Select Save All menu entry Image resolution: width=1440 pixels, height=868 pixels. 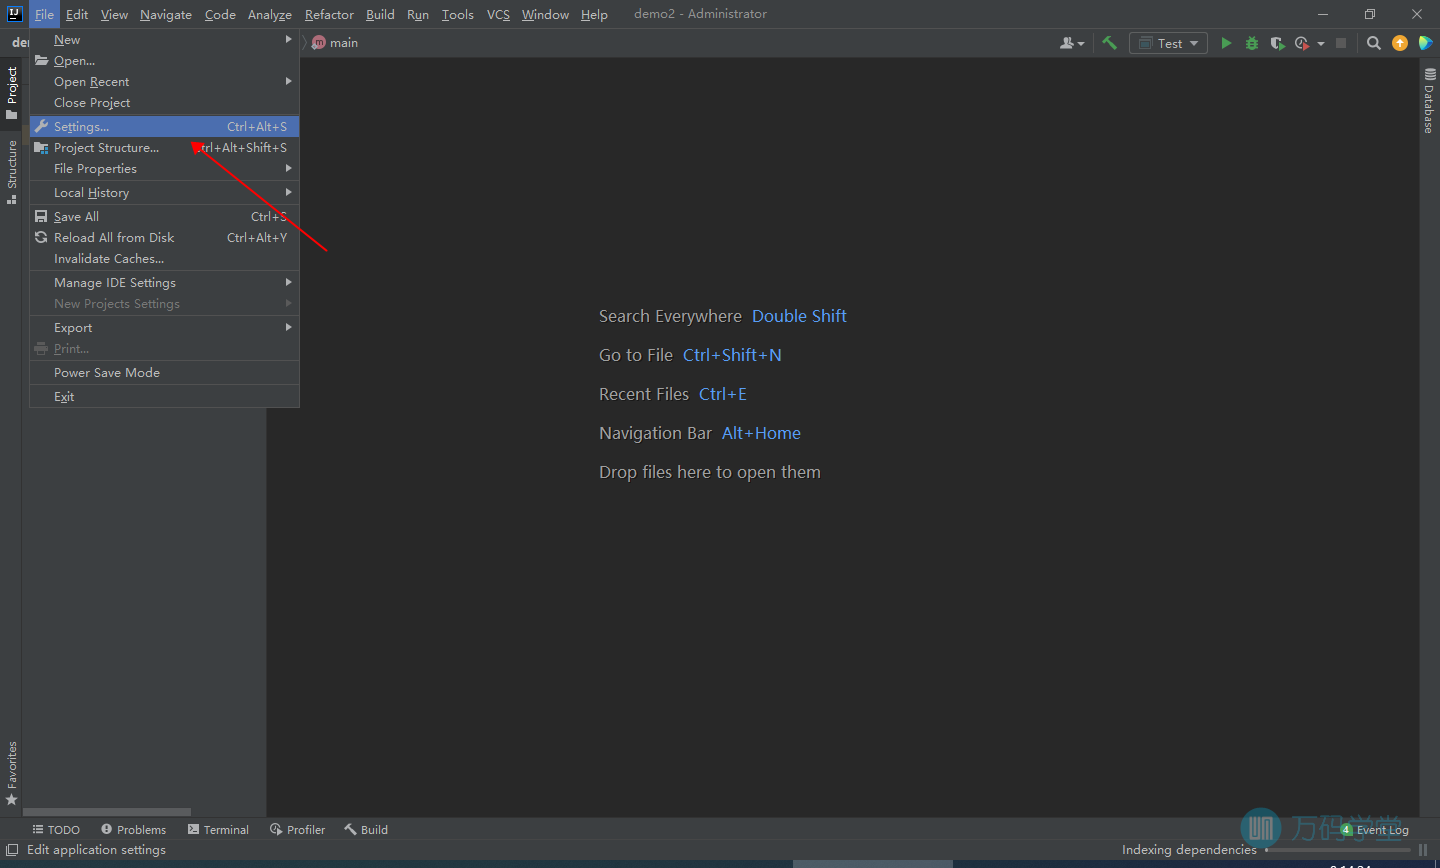click(164, 217)
